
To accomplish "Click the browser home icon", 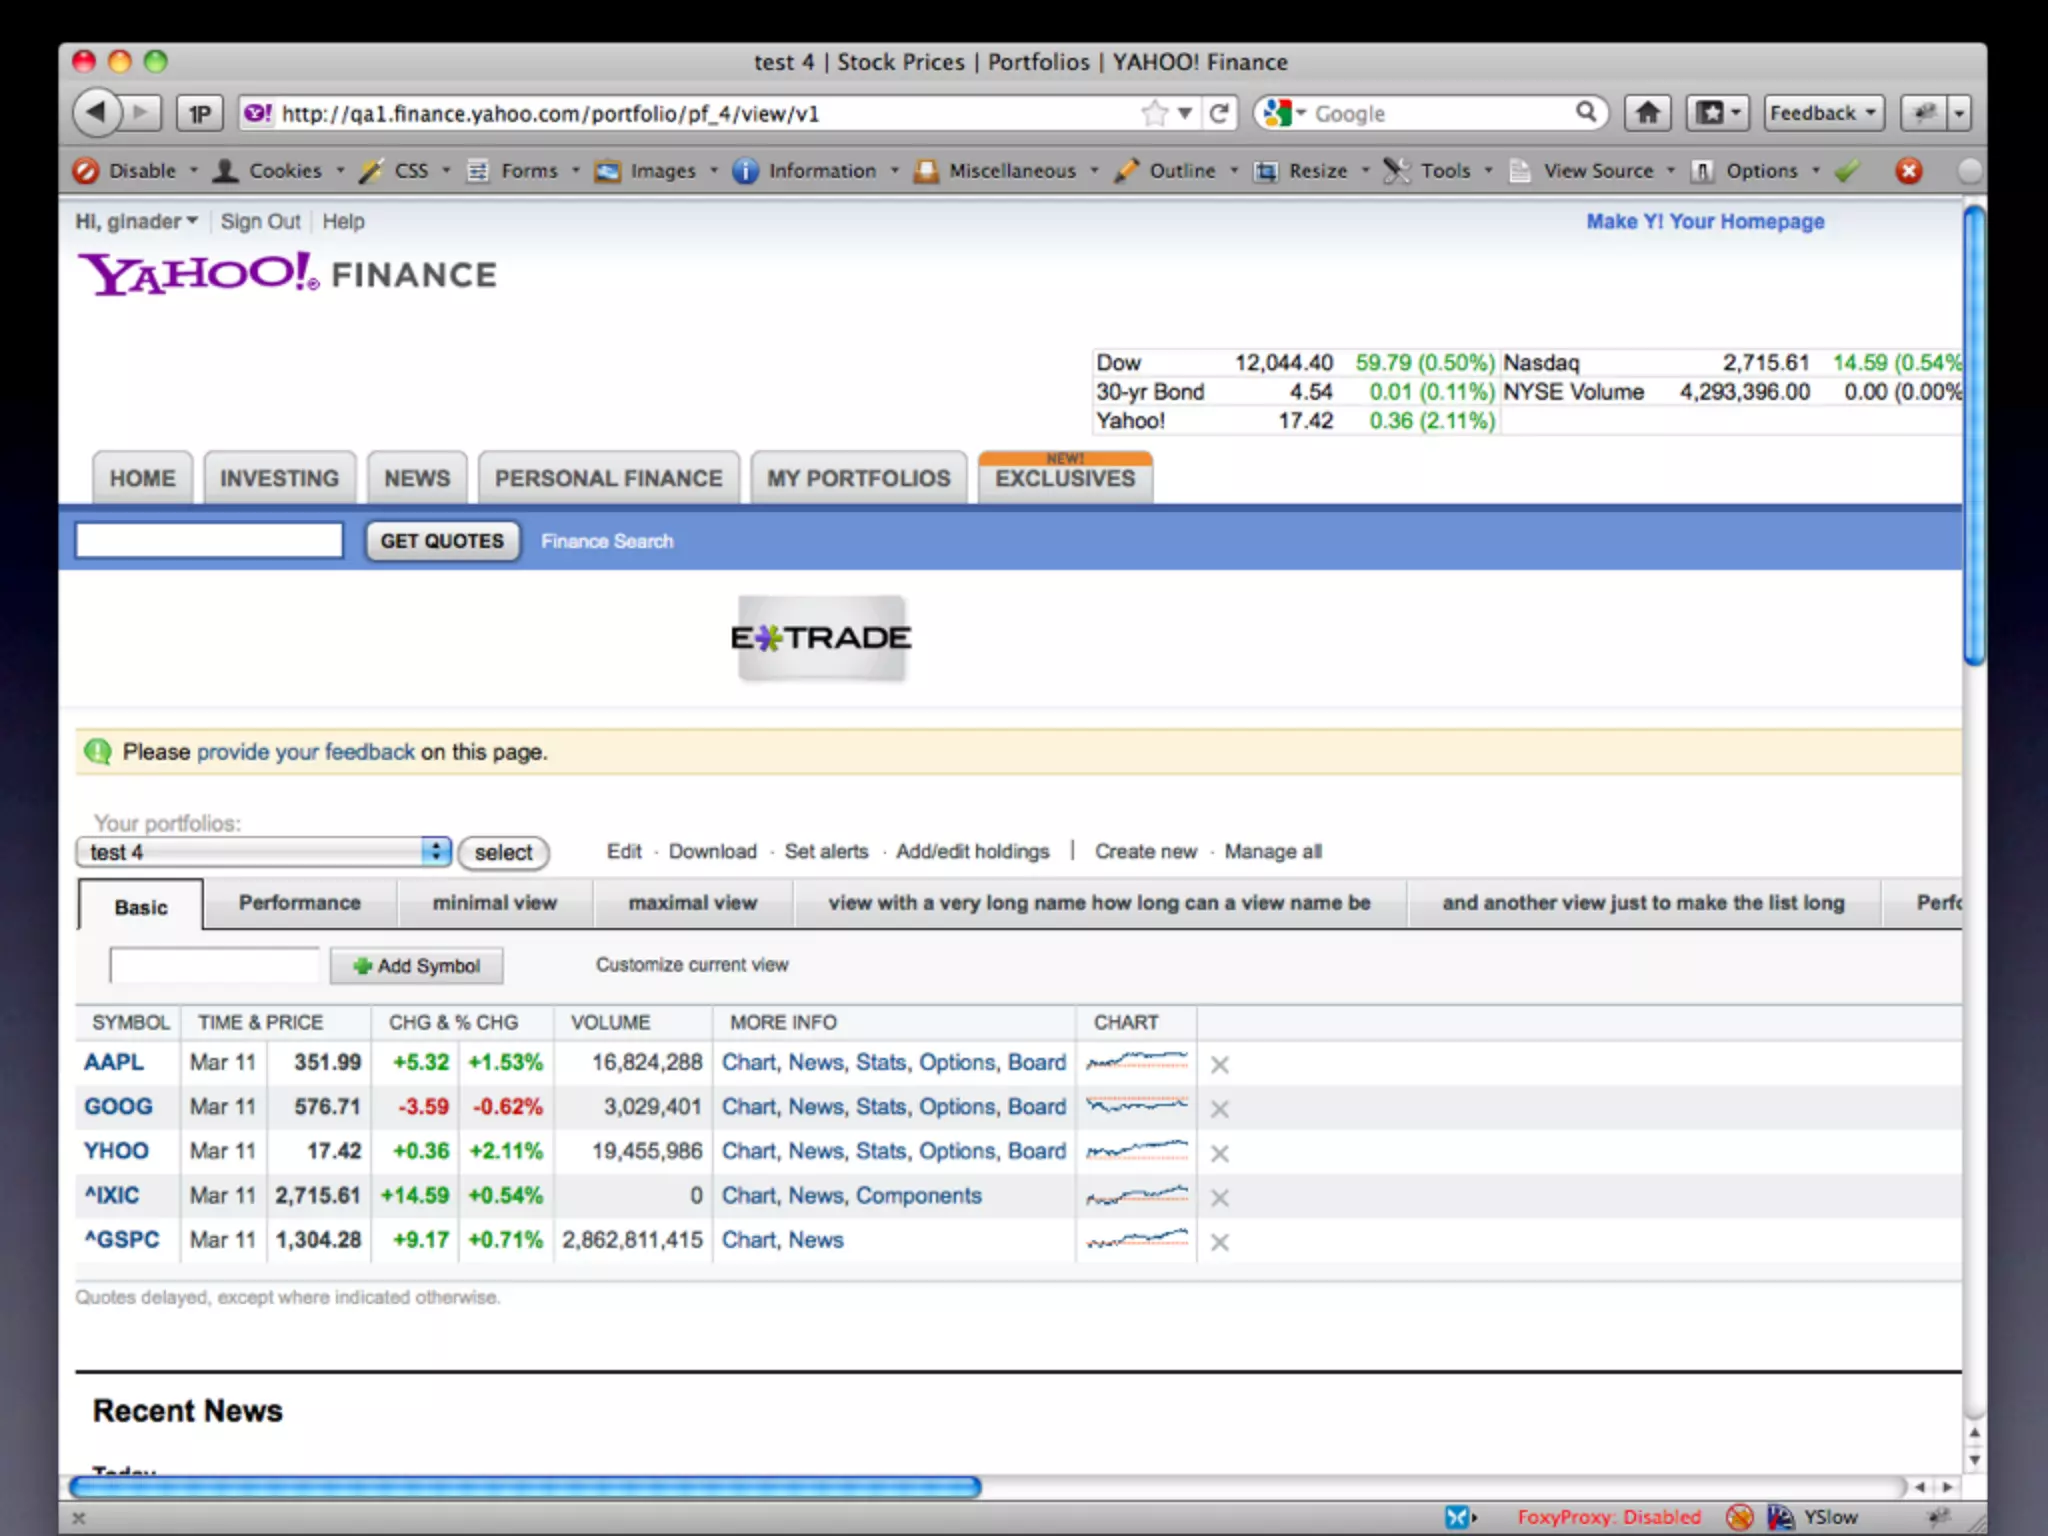I will (1647, 113).
